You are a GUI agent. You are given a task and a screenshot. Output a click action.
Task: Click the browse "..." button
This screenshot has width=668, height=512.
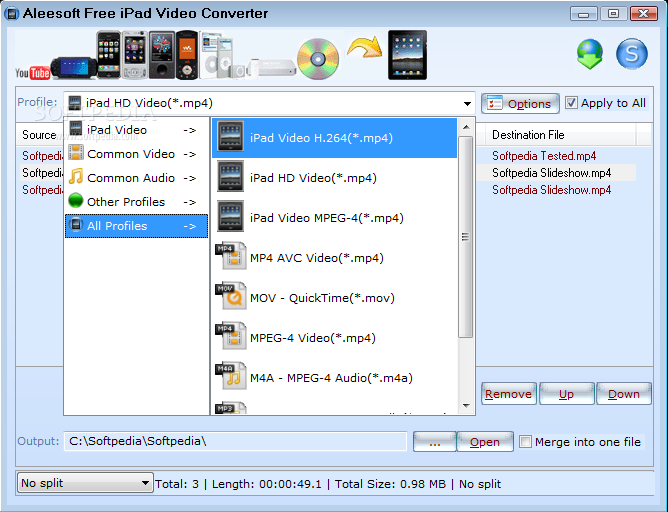(435, 442)
